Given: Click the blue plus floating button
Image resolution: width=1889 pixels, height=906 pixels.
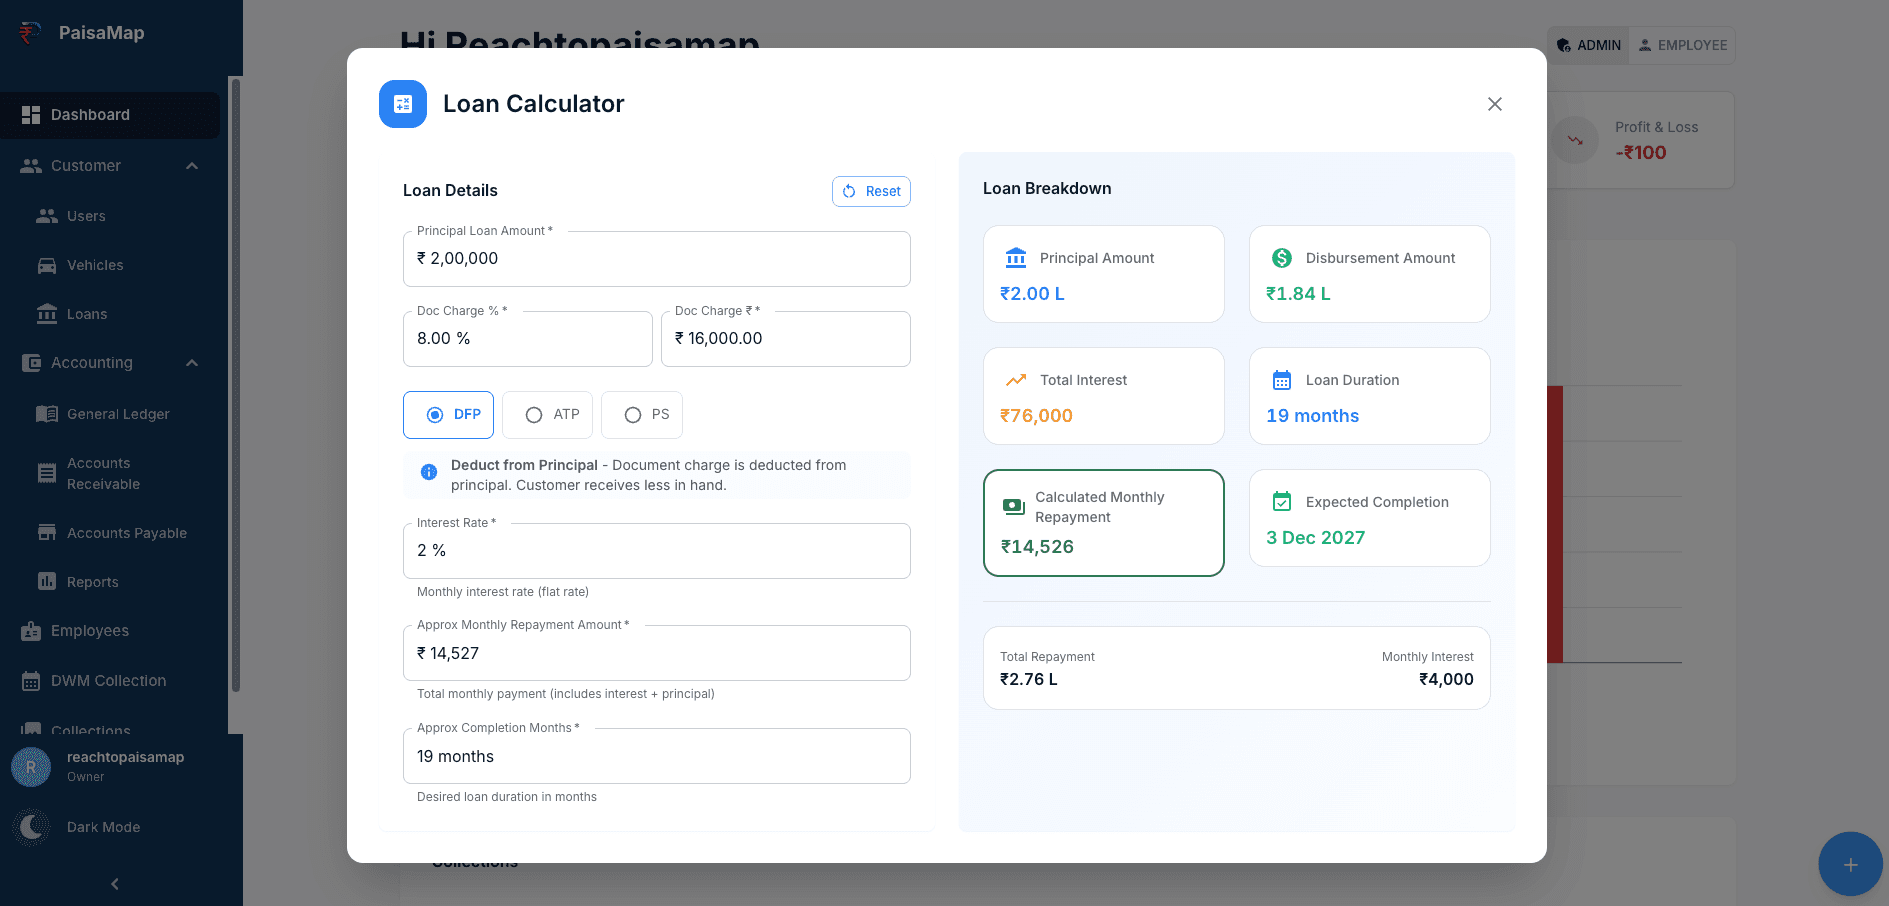Looking at the screenshot, I should (1850, 864).
